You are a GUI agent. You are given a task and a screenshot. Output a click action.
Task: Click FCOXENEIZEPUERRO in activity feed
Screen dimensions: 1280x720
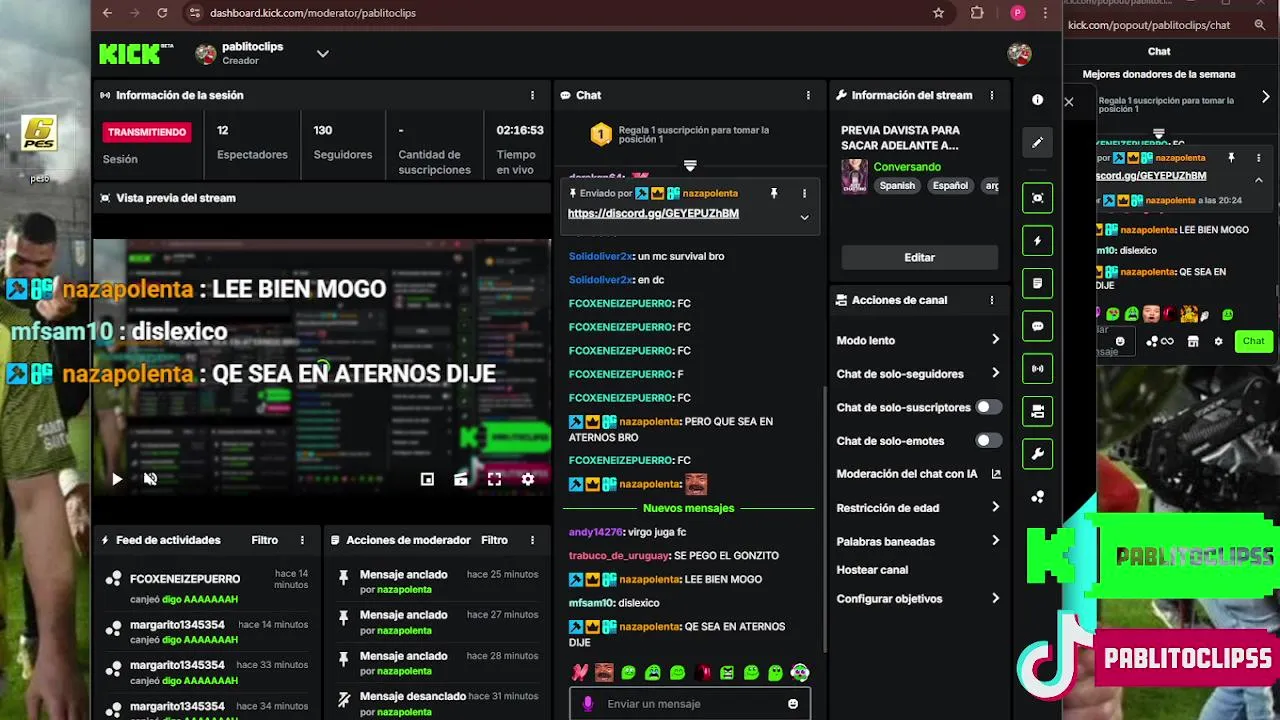pos(185,579)
